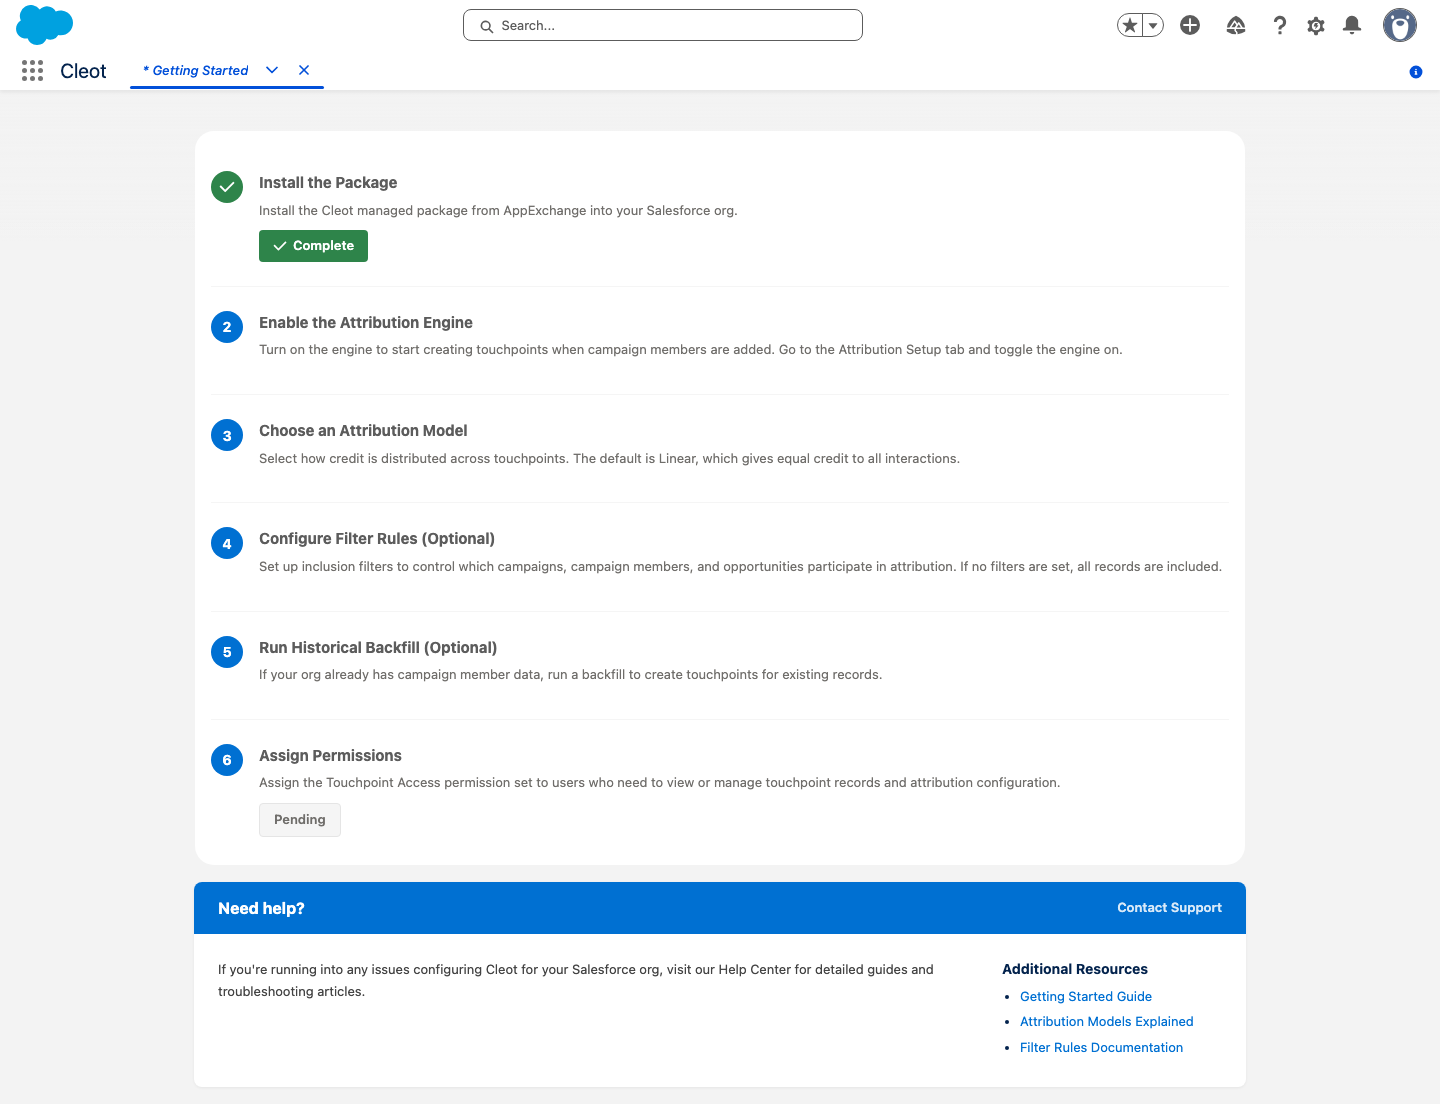Click the Additional Resources heading

click(1075, 969)
